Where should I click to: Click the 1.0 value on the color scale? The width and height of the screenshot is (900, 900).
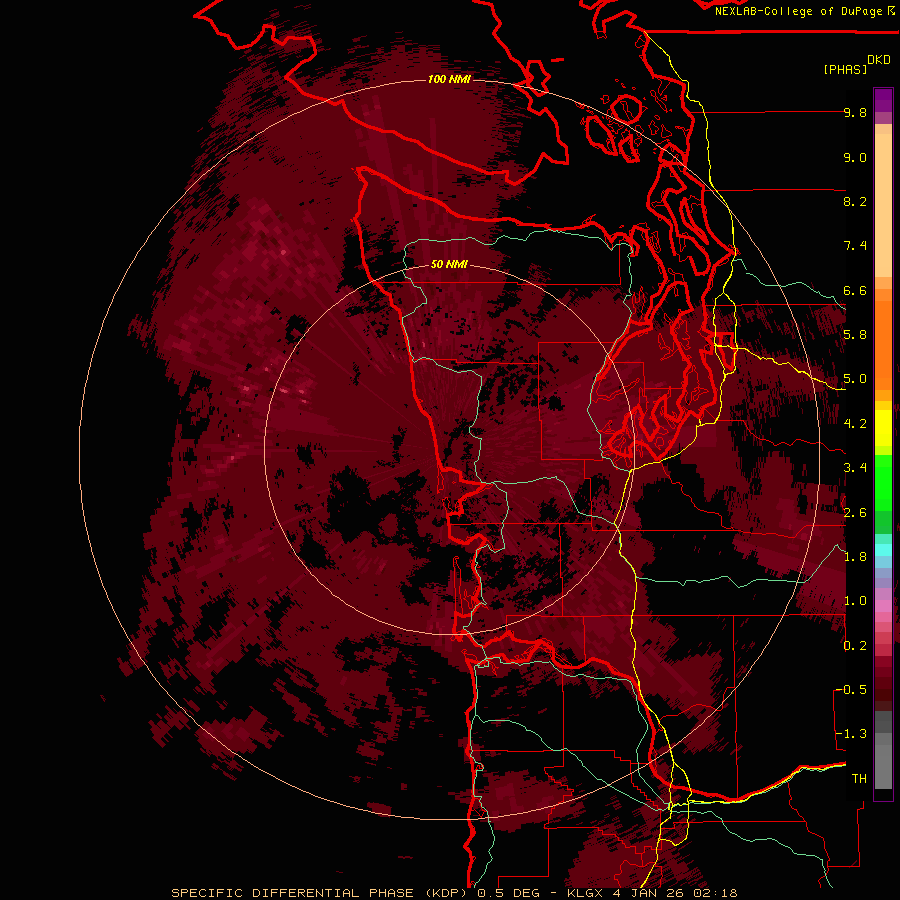[x=855, y=602]
